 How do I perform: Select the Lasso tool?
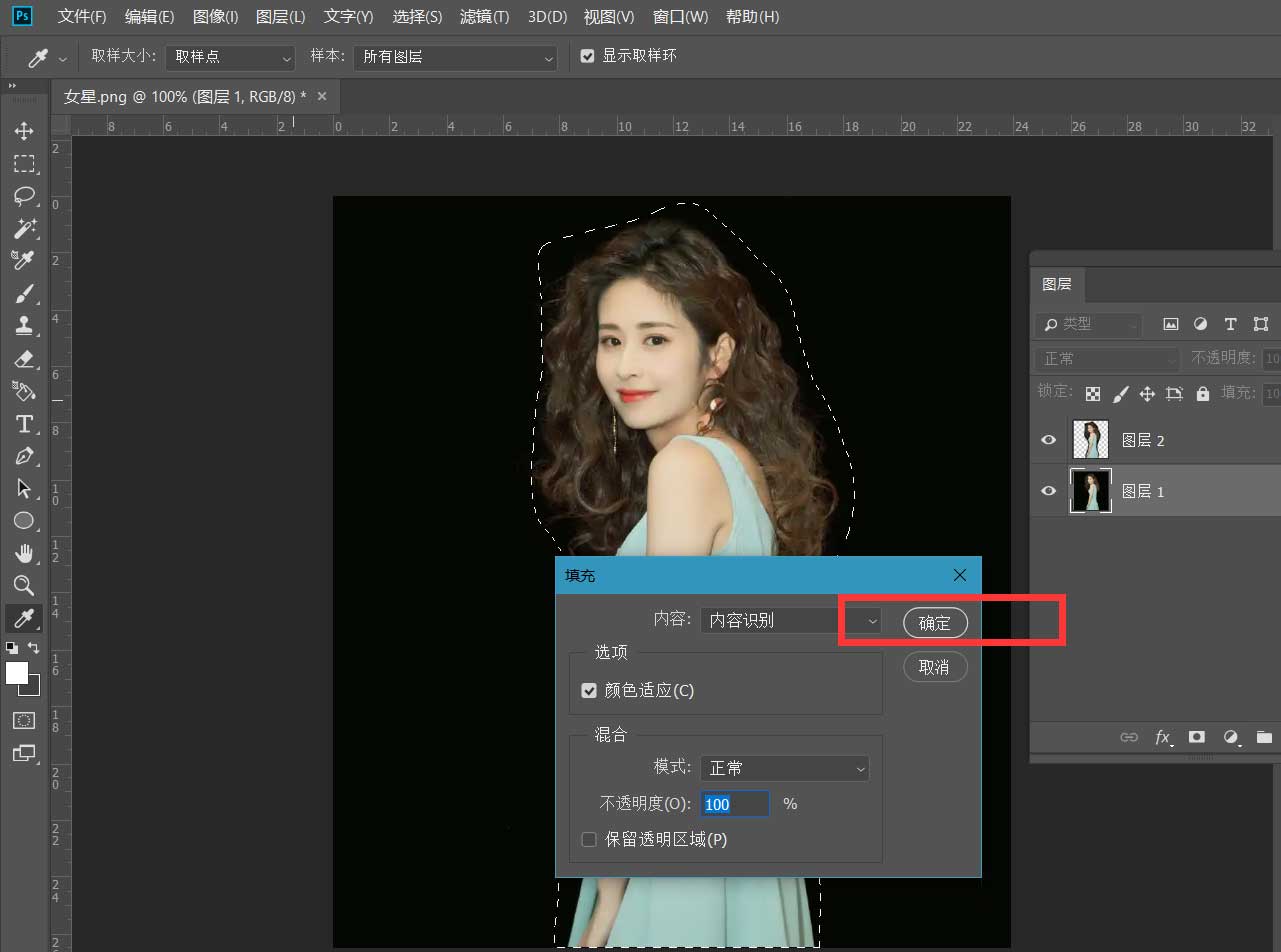pyautogui.click(x=24, y=196)
